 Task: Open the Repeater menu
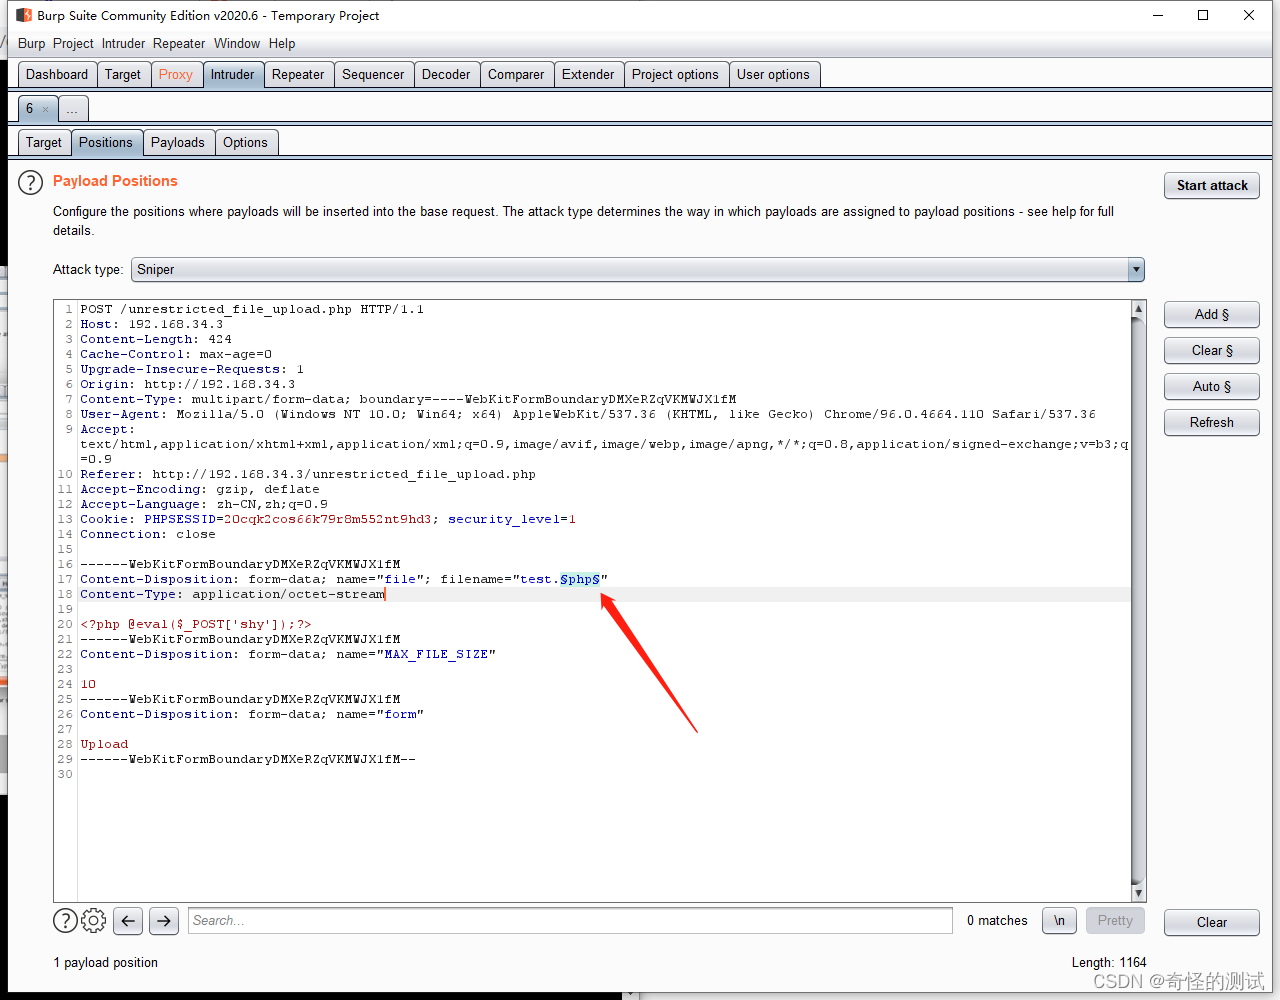tap(179, 44)
